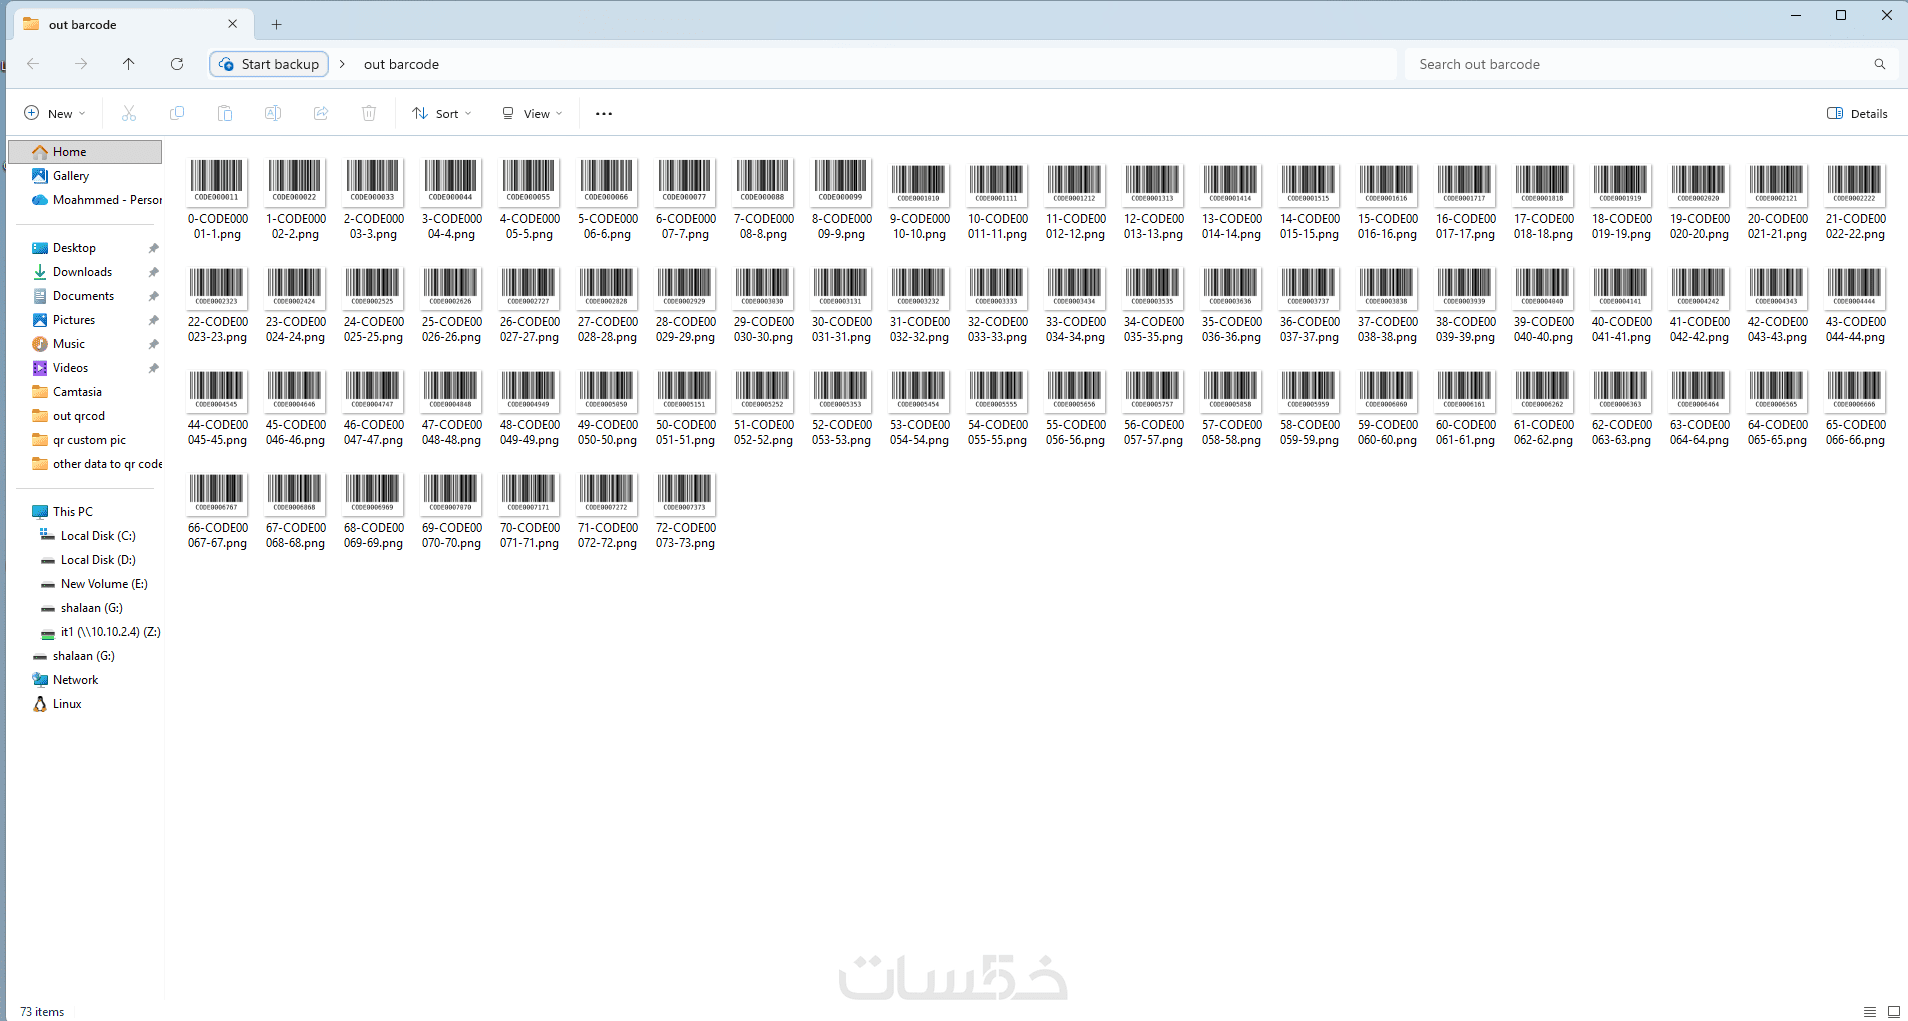
Task: Refresh the out barcode folder
Action: click(177, 64)
